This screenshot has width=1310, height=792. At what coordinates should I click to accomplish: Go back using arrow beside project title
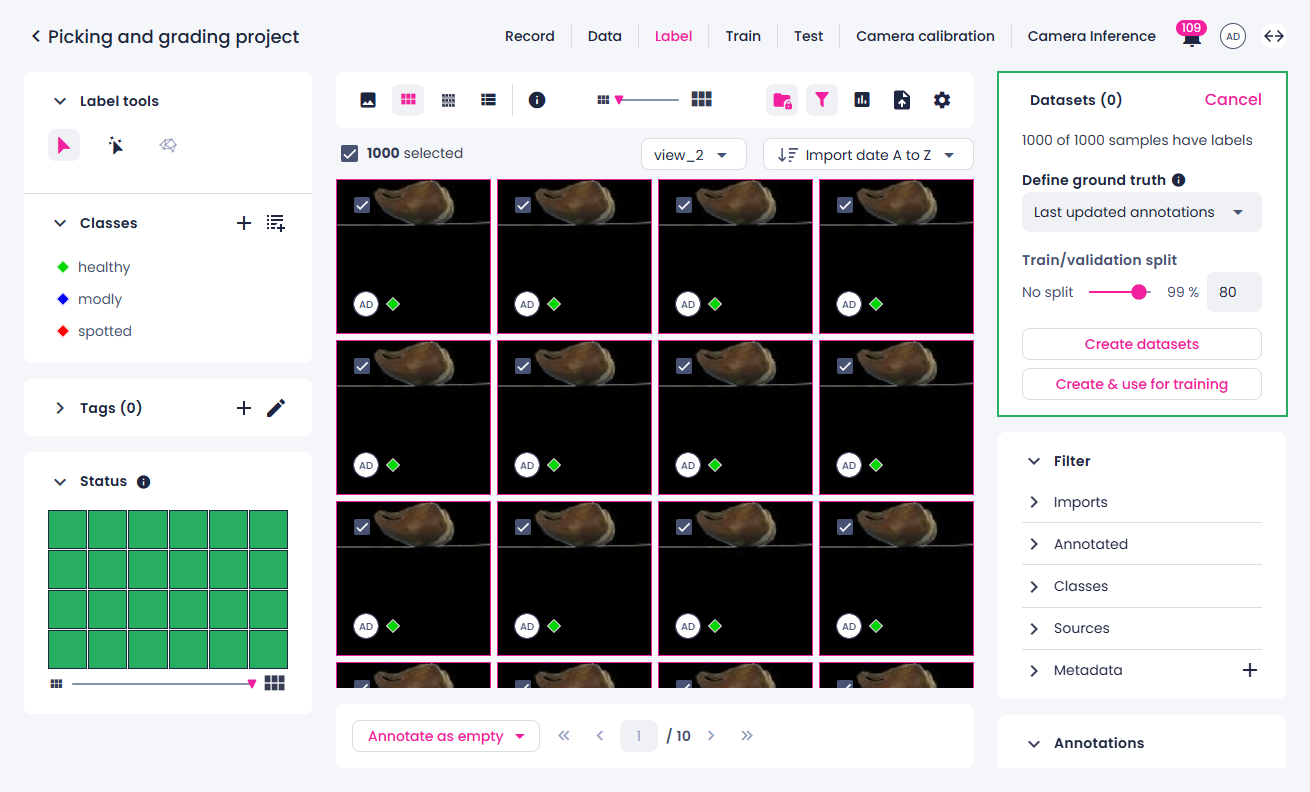click(36, 37)
